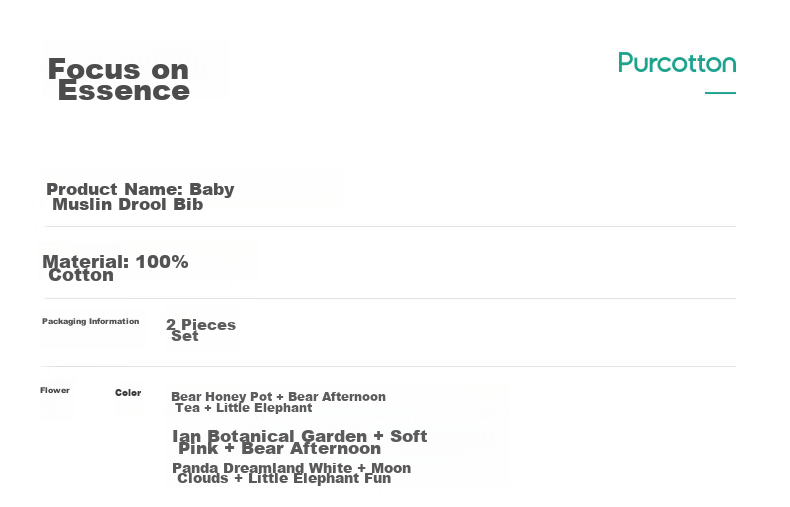Click the Pink + Bear Afternoon line
Image resolution: width=790 pixels, height=507 pixels.
point(280,449)
